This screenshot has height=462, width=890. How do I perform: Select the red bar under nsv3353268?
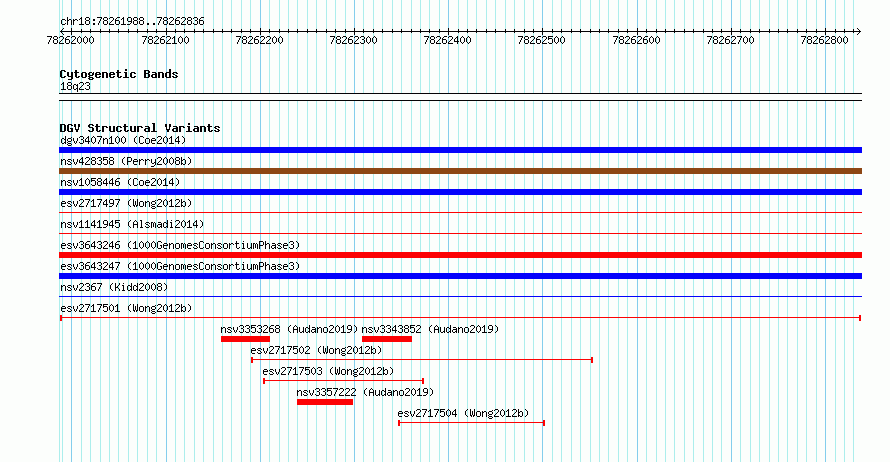coord(245,339)
